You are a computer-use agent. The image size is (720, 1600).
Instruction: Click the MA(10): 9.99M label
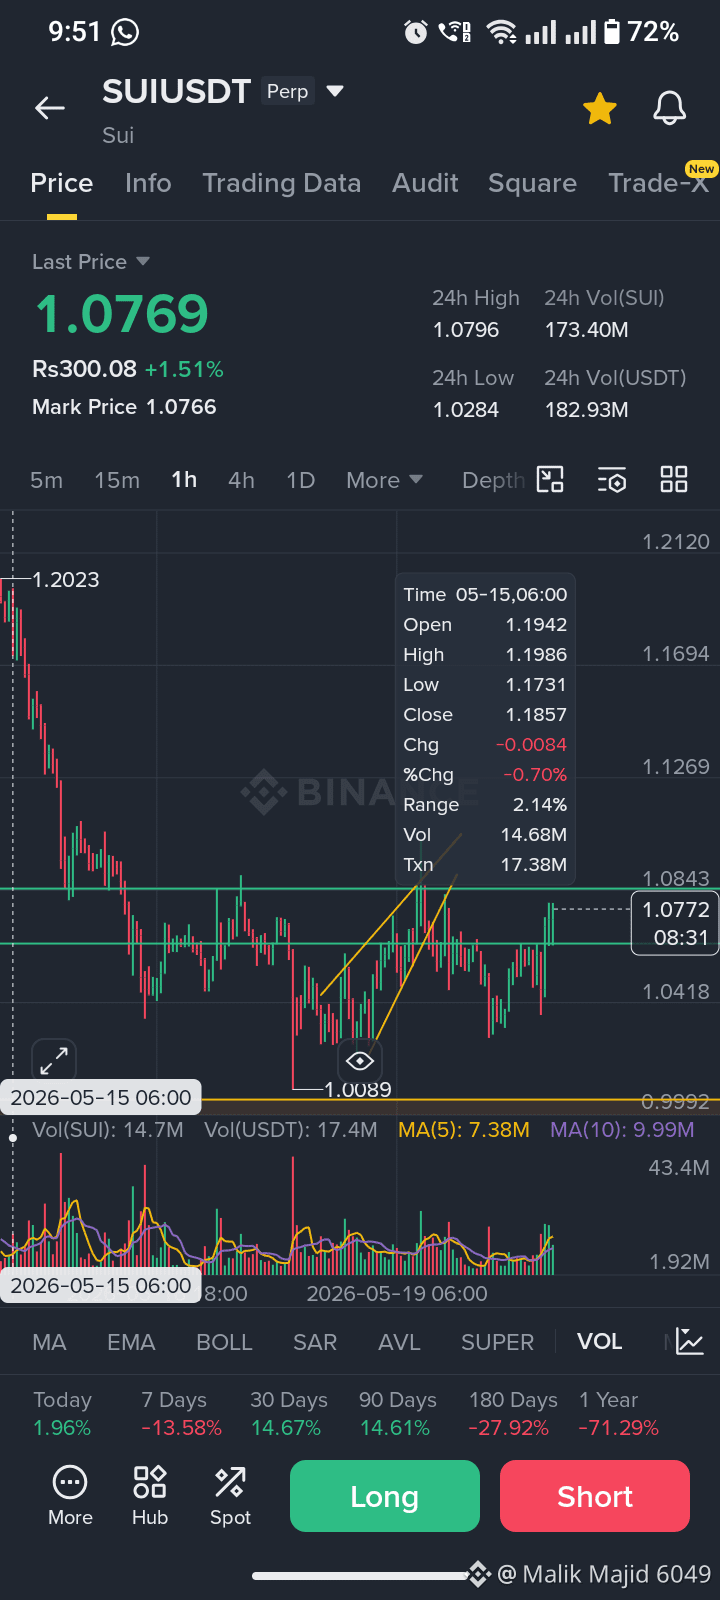coord(622,1130)
